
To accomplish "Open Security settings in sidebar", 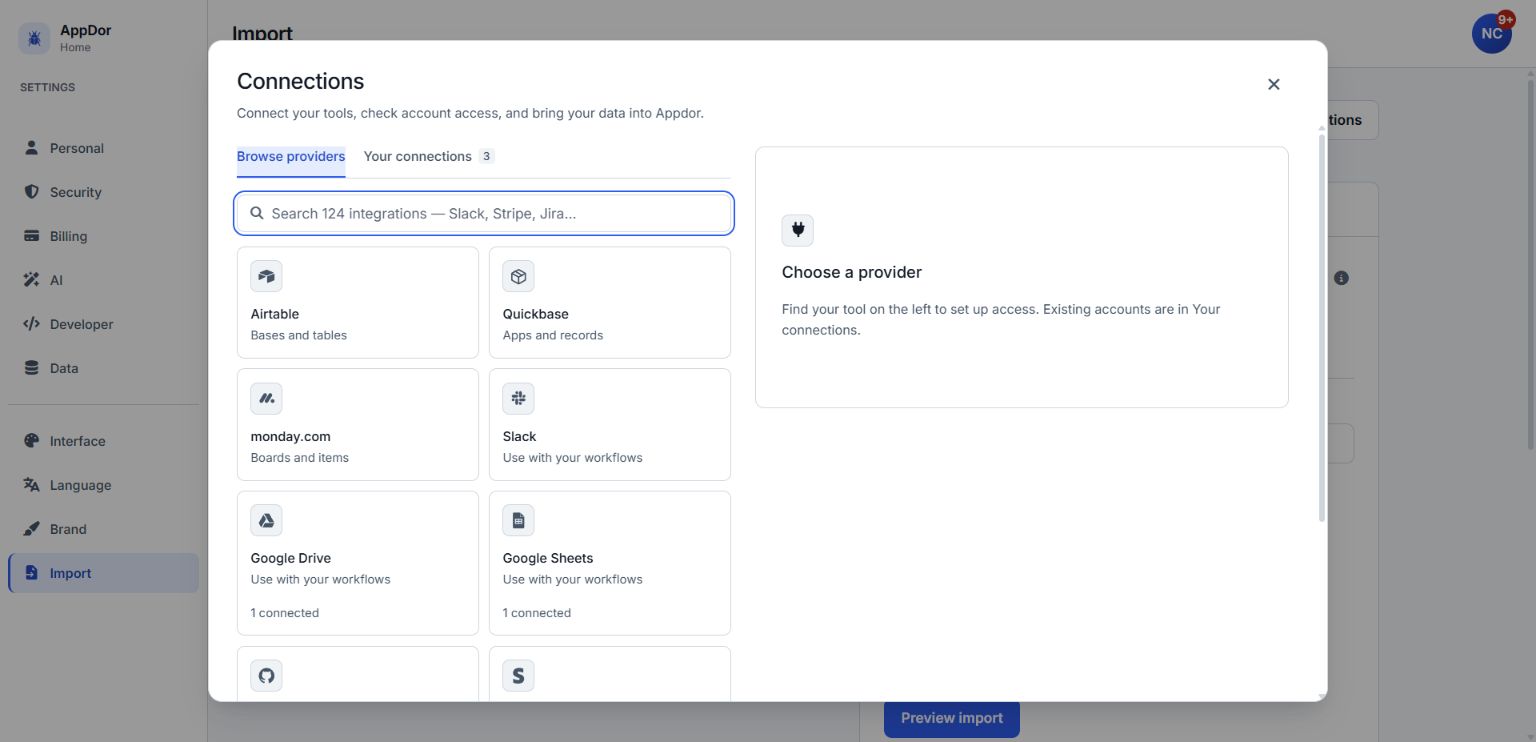I will pos(103,192).
